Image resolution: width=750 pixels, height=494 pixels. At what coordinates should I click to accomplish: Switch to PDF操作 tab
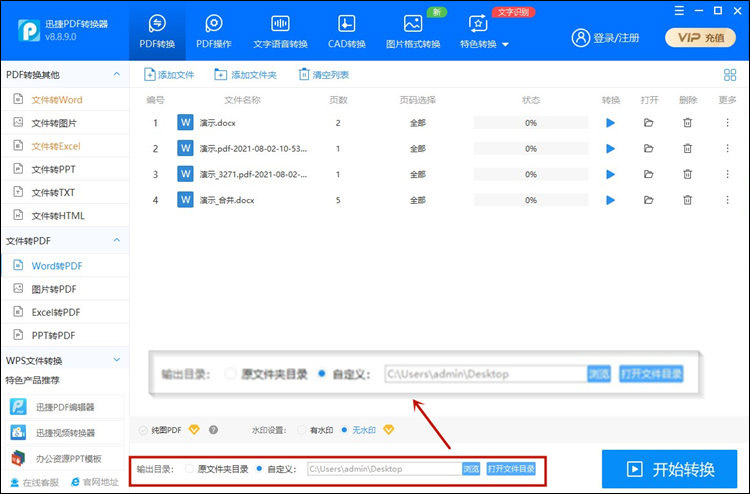214,33
